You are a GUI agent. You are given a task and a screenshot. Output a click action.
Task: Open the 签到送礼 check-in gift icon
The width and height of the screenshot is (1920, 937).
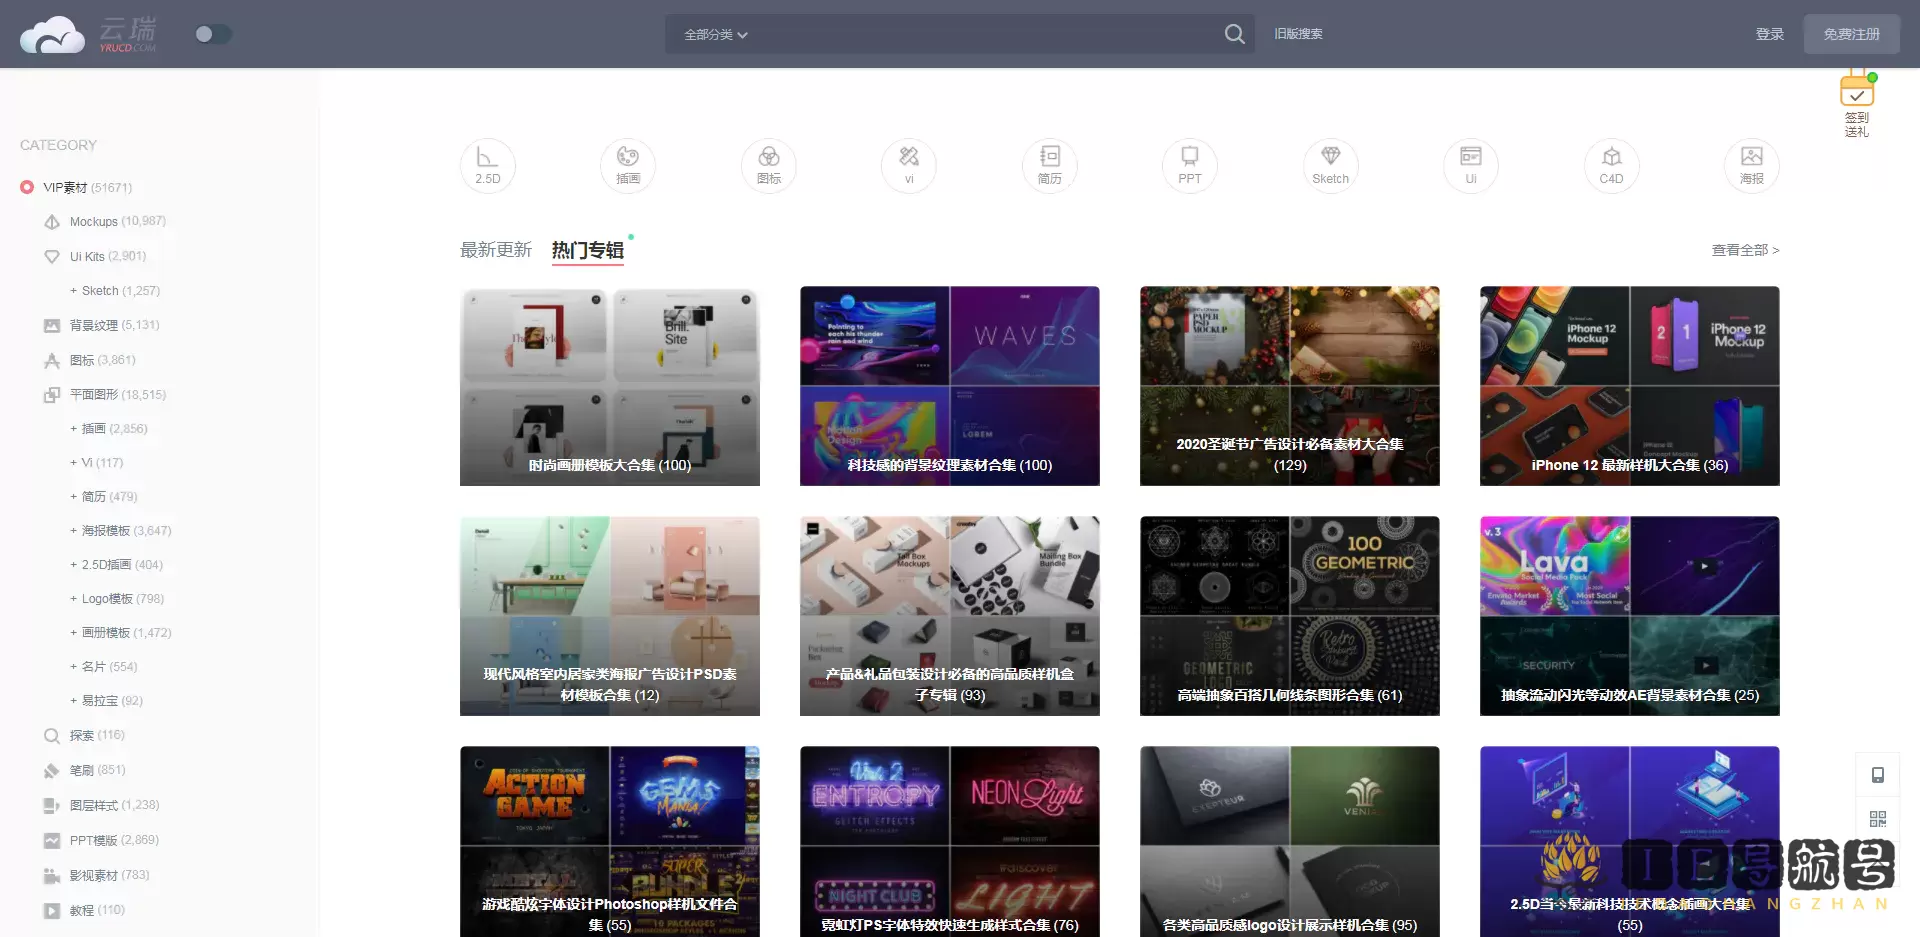click(x=1856, y=102)
